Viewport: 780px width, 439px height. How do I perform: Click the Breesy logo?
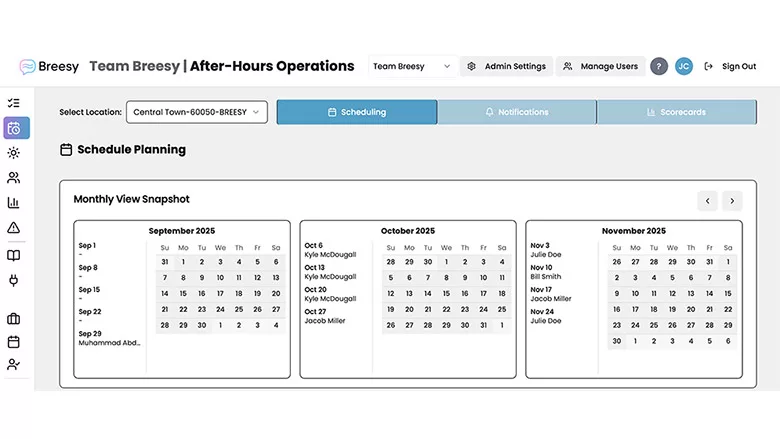pyautogui.click(x=49, y=66)
